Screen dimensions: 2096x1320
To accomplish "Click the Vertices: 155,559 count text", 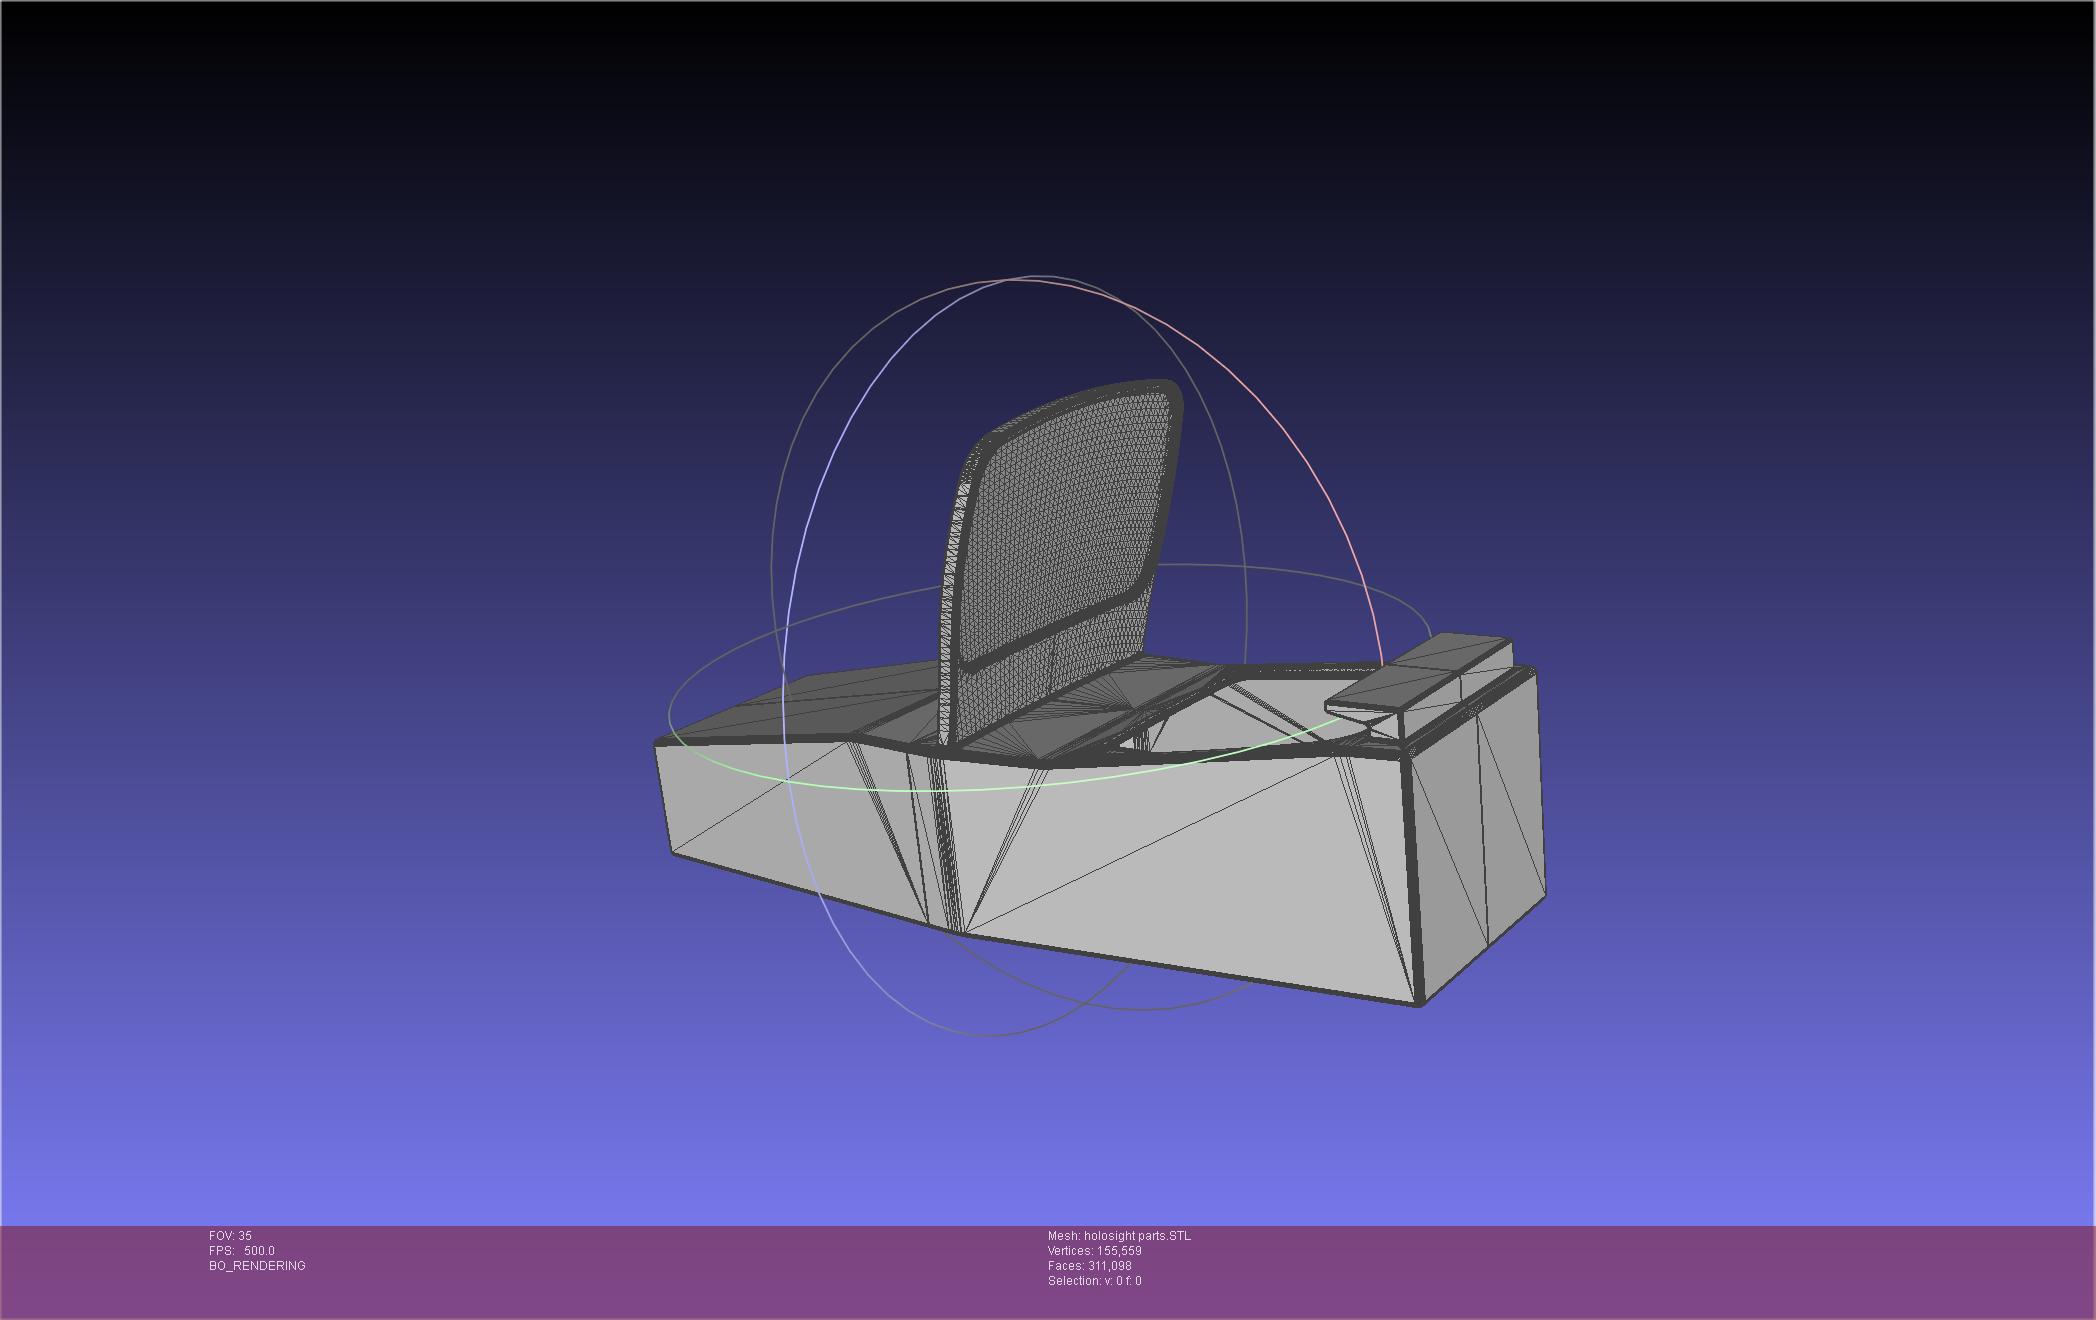I will point(1094,1251).
